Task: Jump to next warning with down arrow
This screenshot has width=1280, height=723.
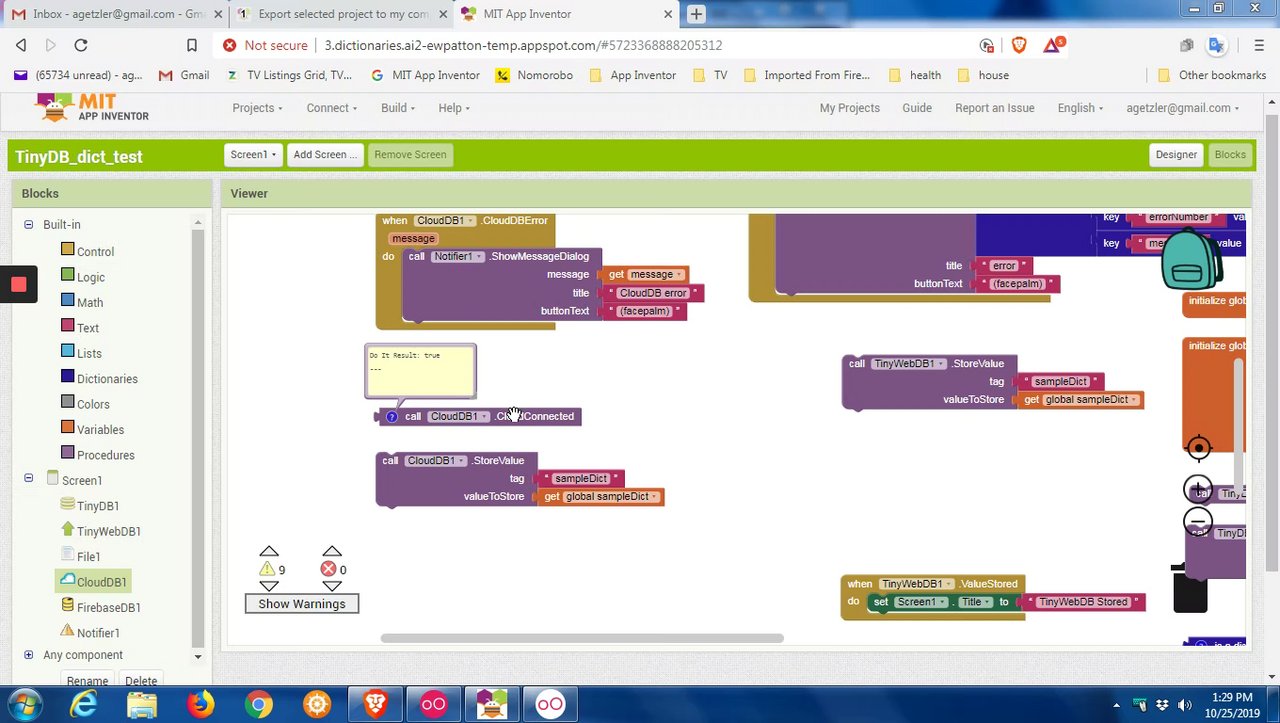Action: [269, 586]
